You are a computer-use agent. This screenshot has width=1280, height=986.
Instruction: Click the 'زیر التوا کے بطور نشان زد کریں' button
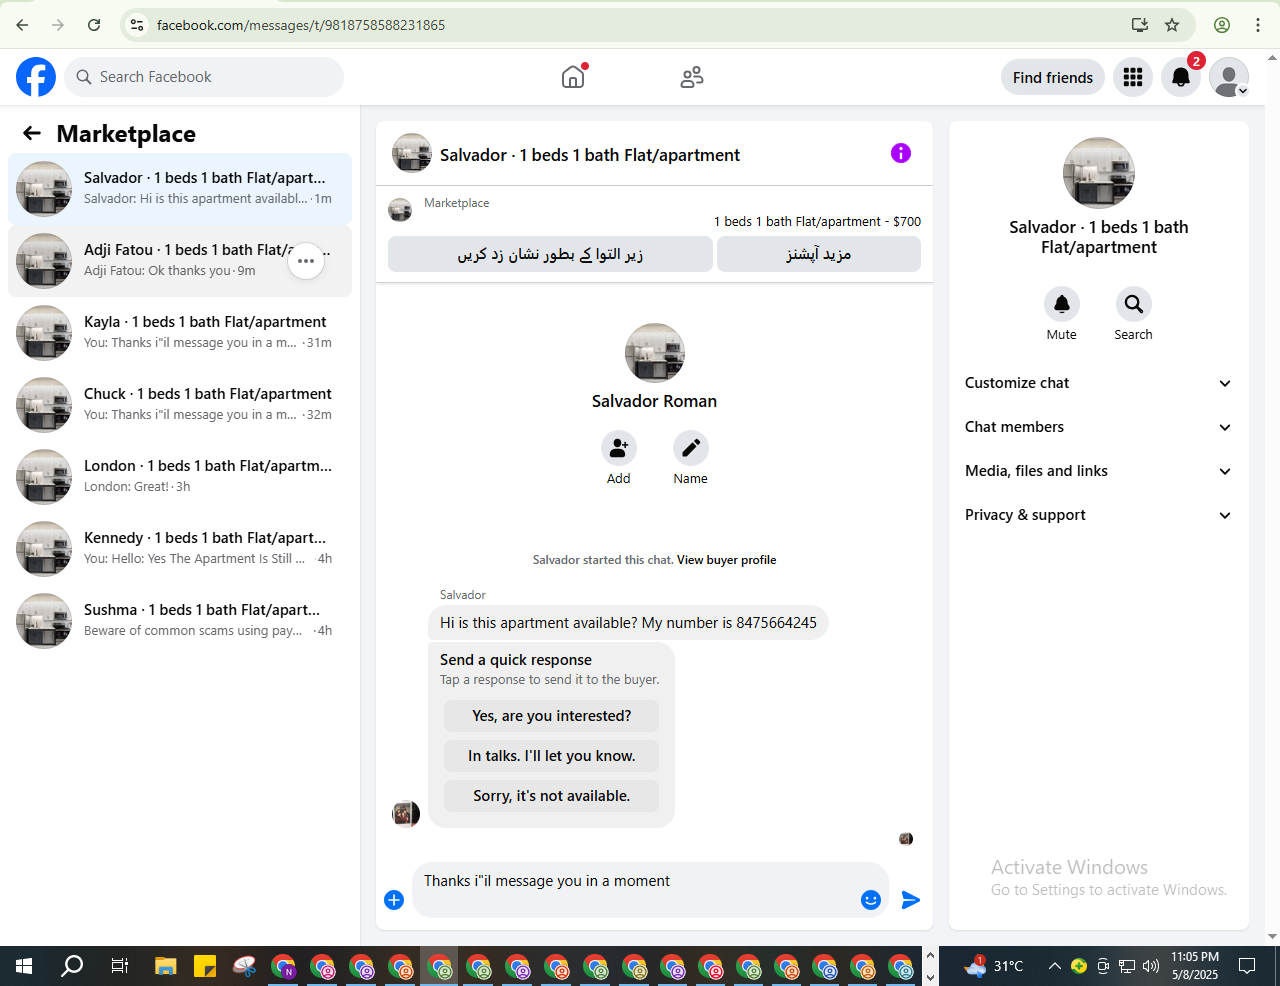(550, 254)
